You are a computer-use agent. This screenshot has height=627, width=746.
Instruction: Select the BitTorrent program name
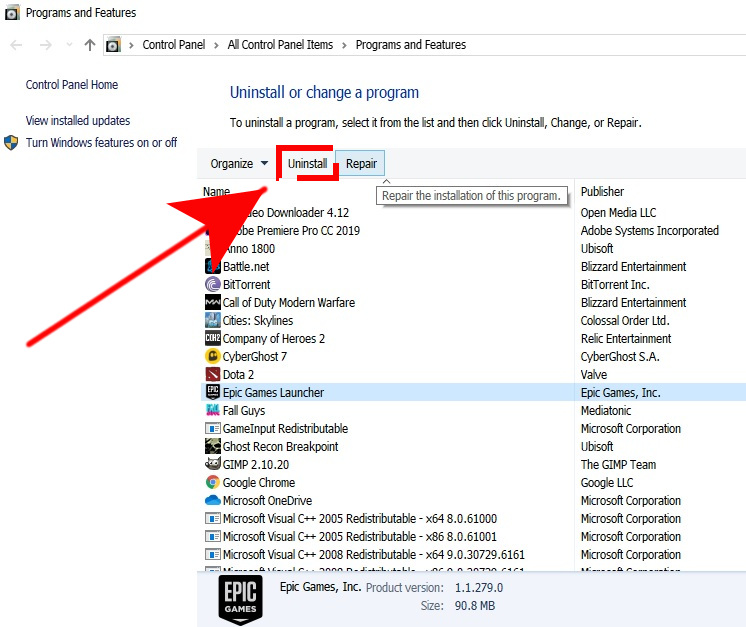(246, 284)
